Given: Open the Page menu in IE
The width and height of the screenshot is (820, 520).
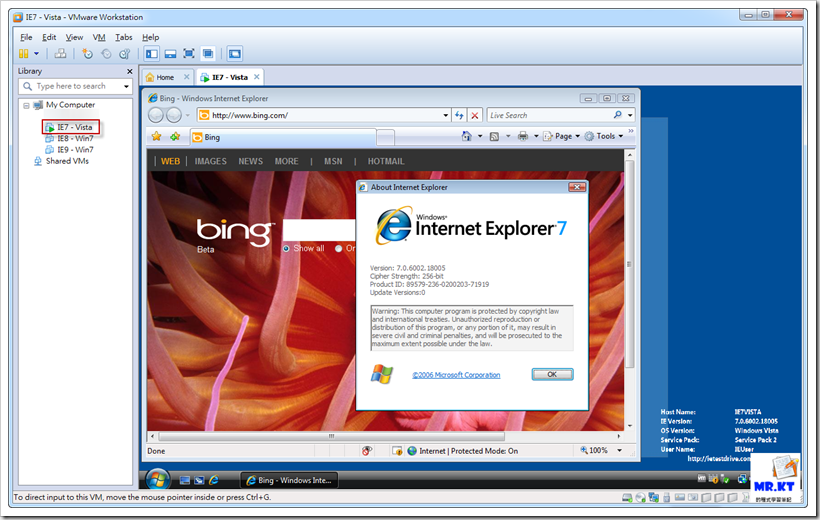Looking at the screenshot, I should click(x=562, y=136).
